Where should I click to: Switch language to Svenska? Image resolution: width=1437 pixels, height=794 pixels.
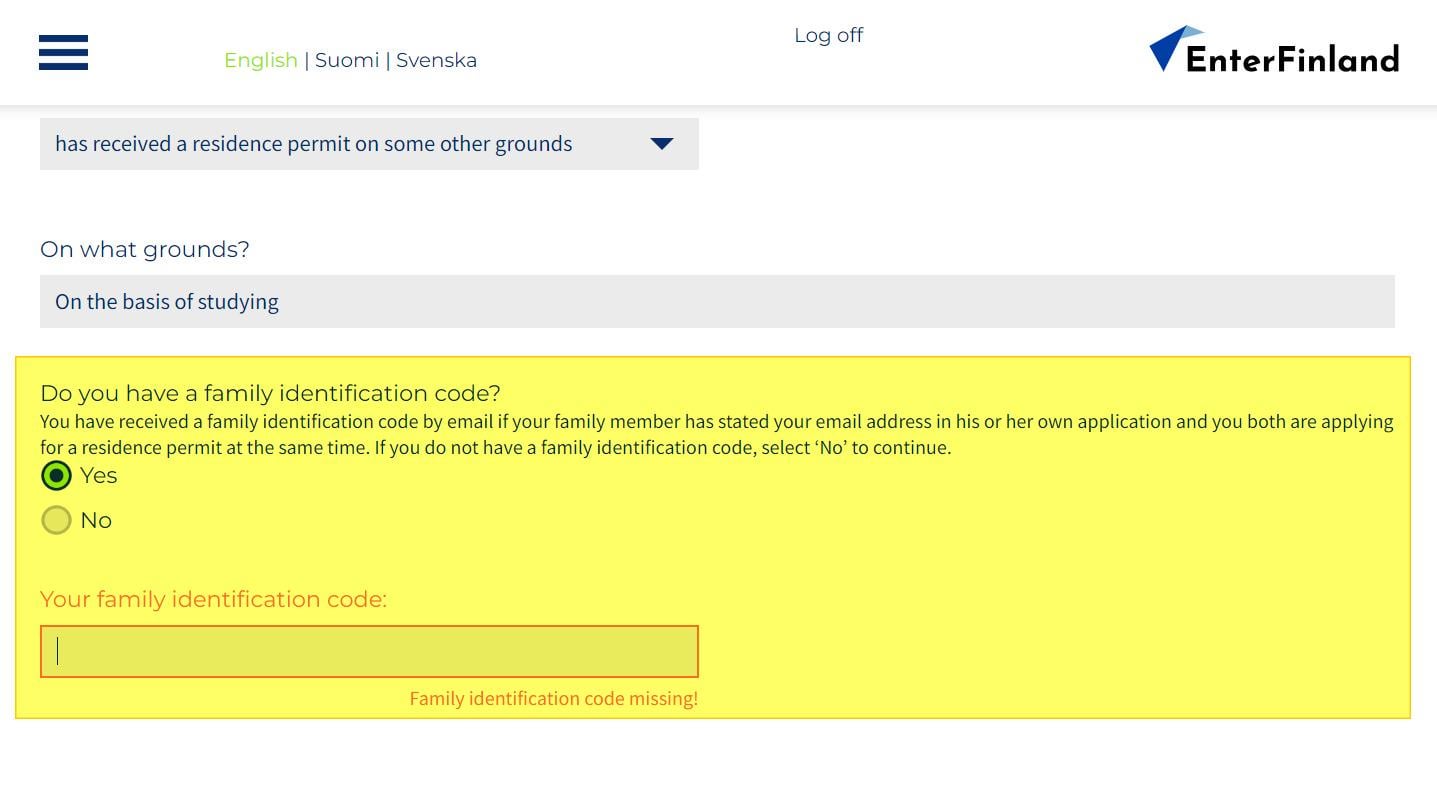click(436, 60)
